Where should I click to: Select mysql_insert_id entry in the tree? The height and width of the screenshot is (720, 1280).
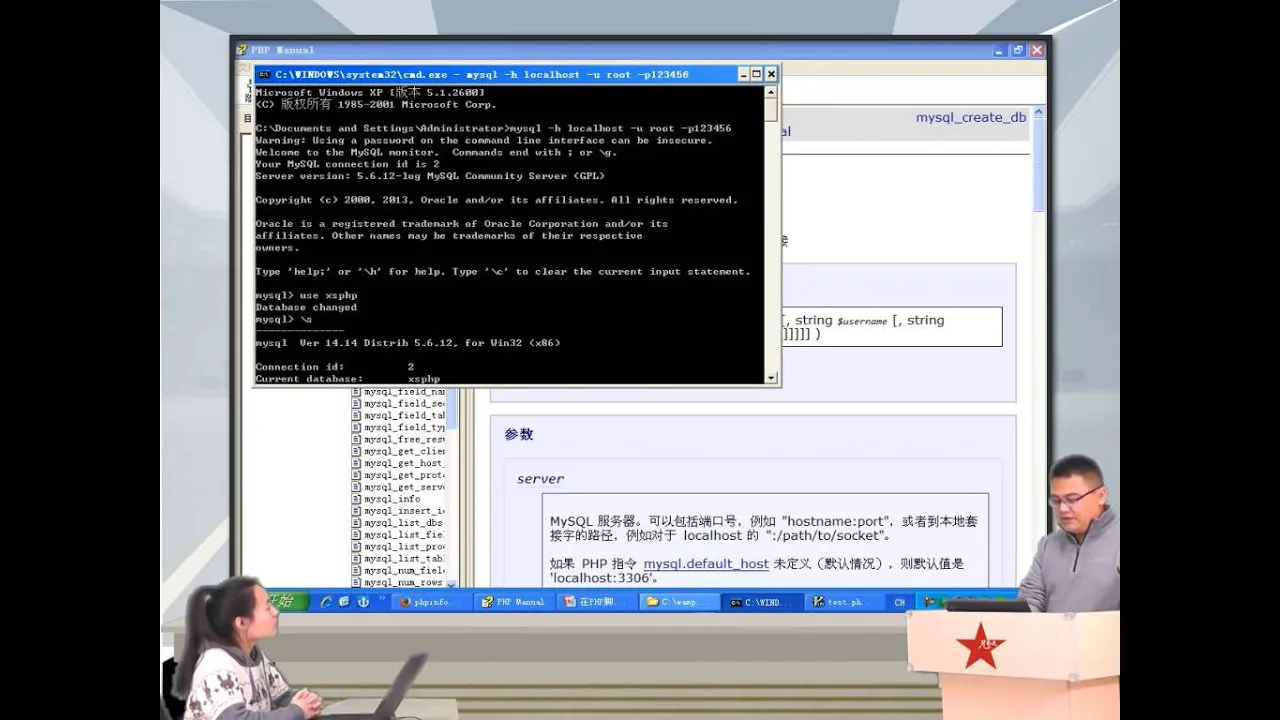[405, 511]
